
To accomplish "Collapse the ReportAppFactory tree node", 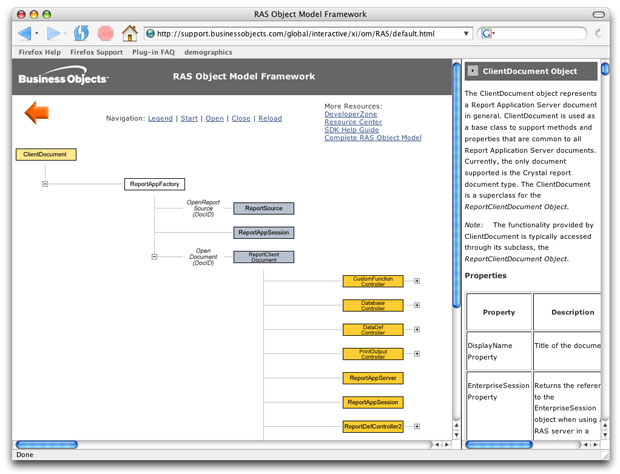I will 45,184.
